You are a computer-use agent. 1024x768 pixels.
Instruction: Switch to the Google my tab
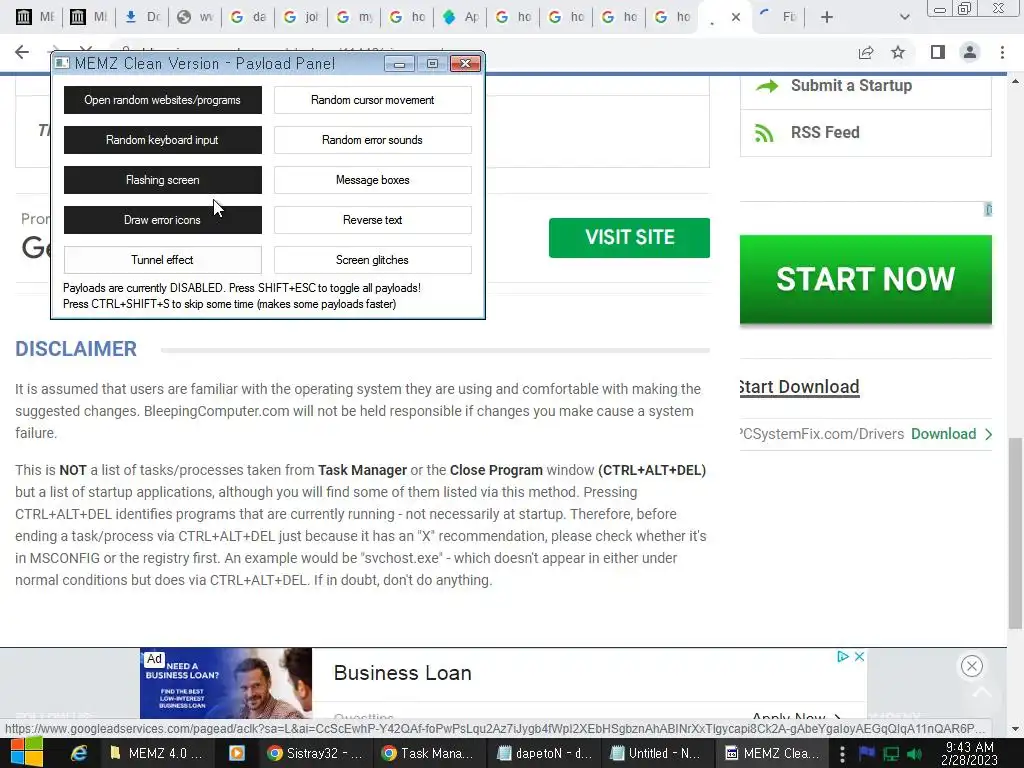354,17
